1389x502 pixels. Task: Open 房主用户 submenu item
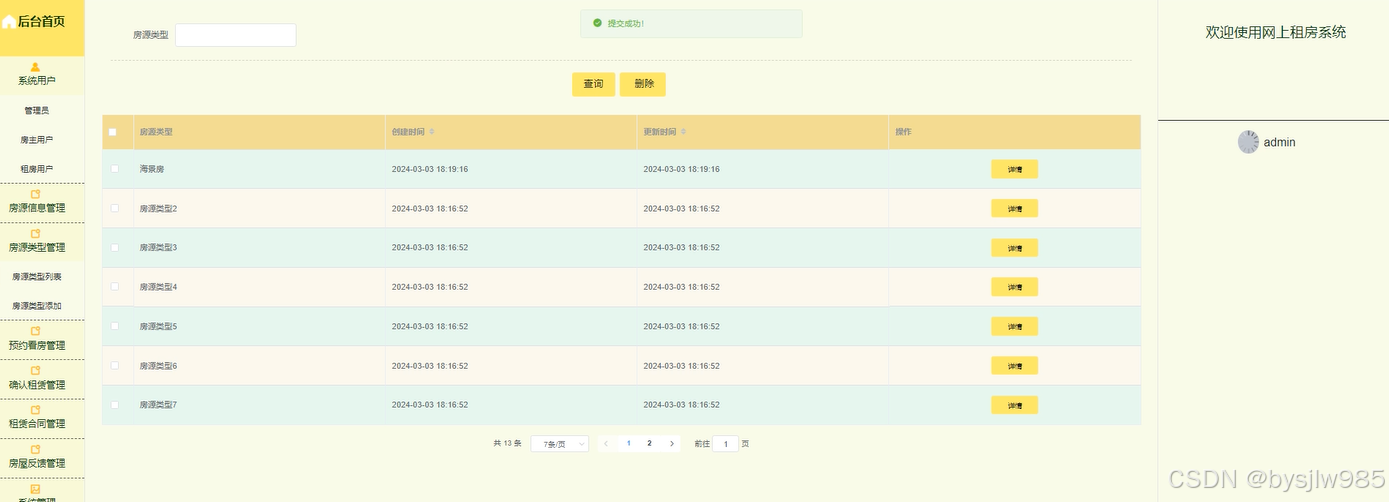point(37,140)
